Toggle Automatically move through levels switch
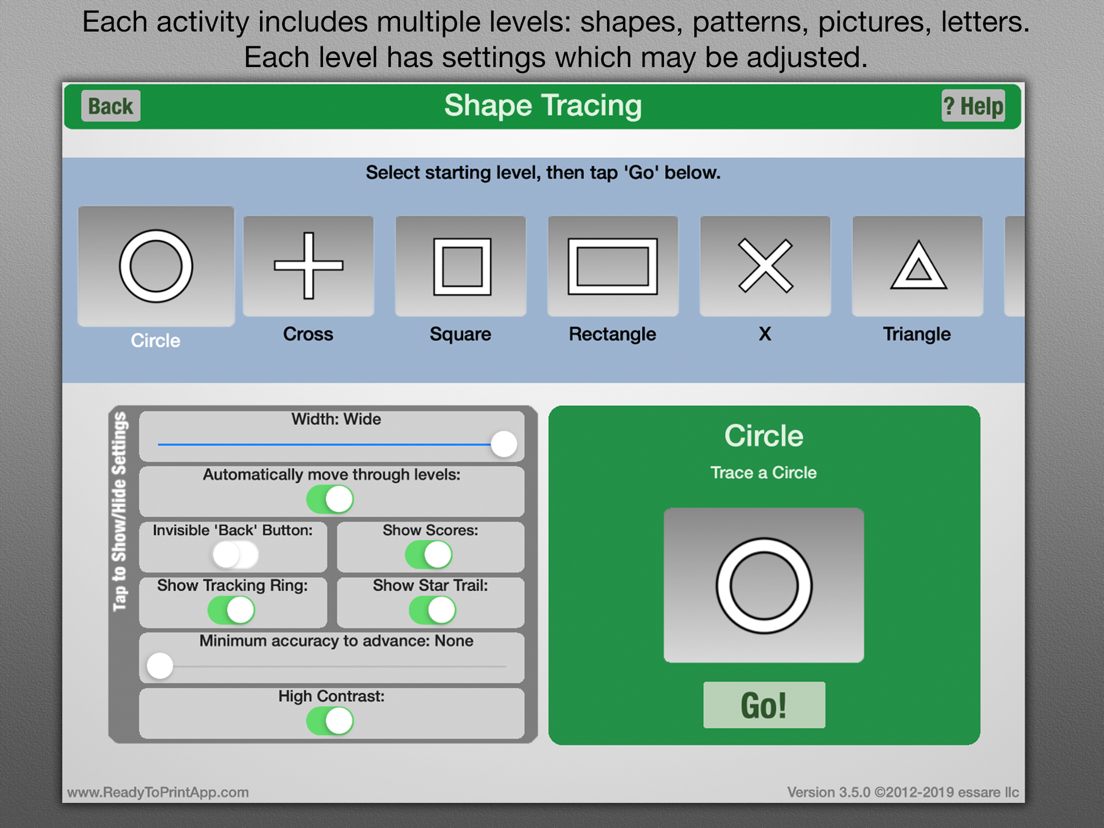The width and height of the screenshot is (1104, 828). click(330, 499)
